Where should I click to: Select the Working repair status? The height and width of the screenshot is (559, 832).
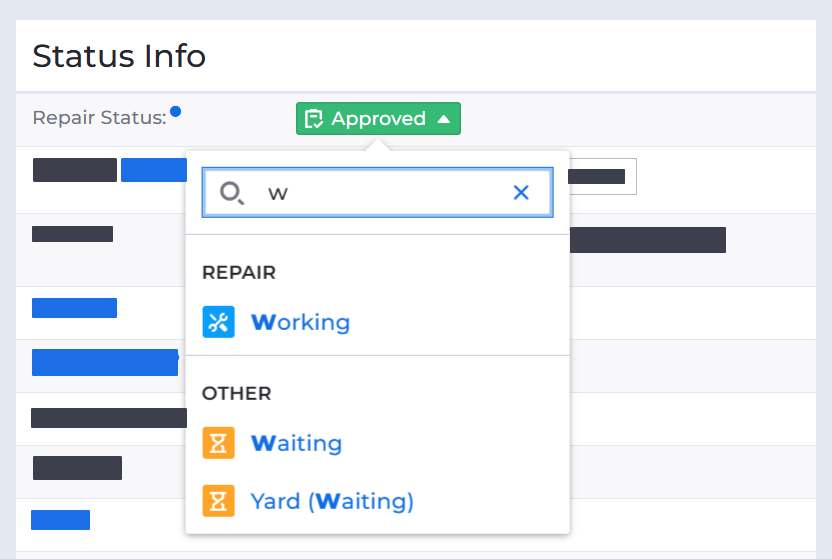click(x=300, y=322)
